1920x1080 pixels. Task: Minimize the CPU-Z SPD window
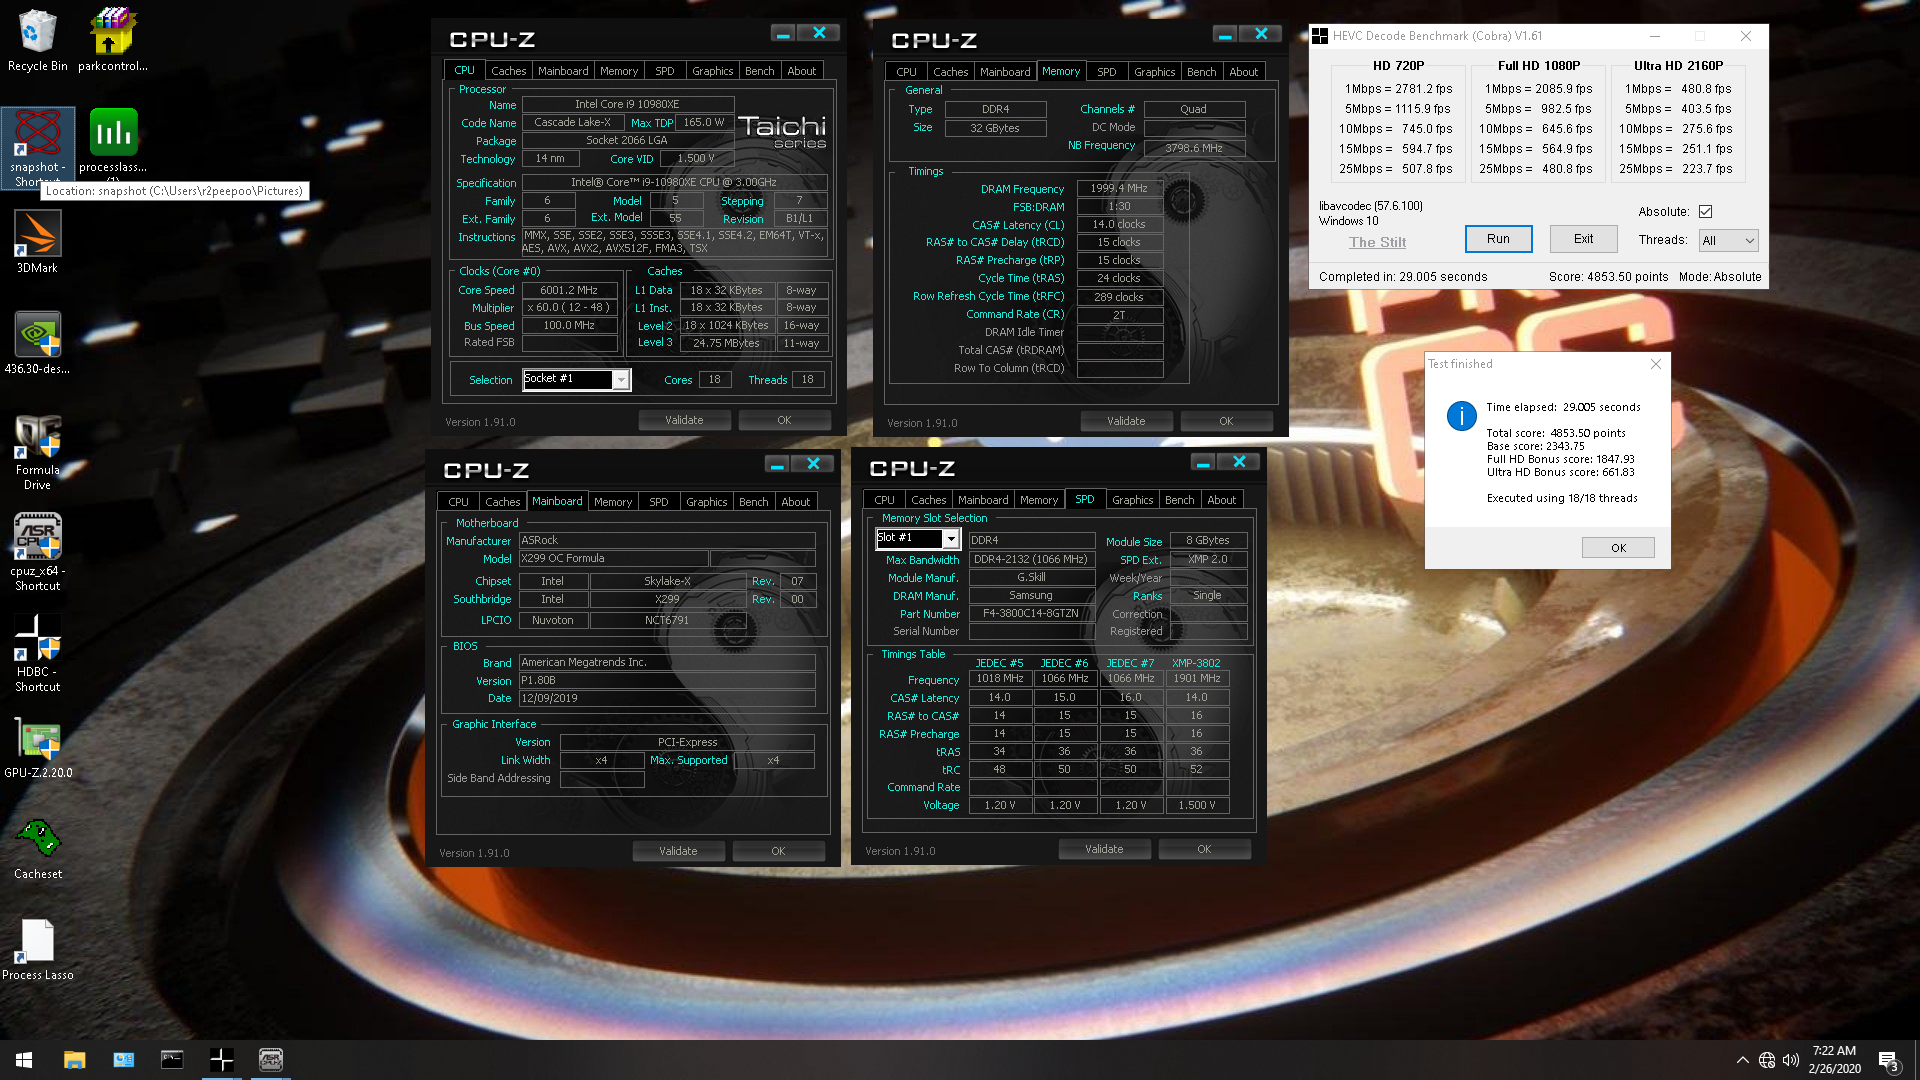tap(1203, 462)
